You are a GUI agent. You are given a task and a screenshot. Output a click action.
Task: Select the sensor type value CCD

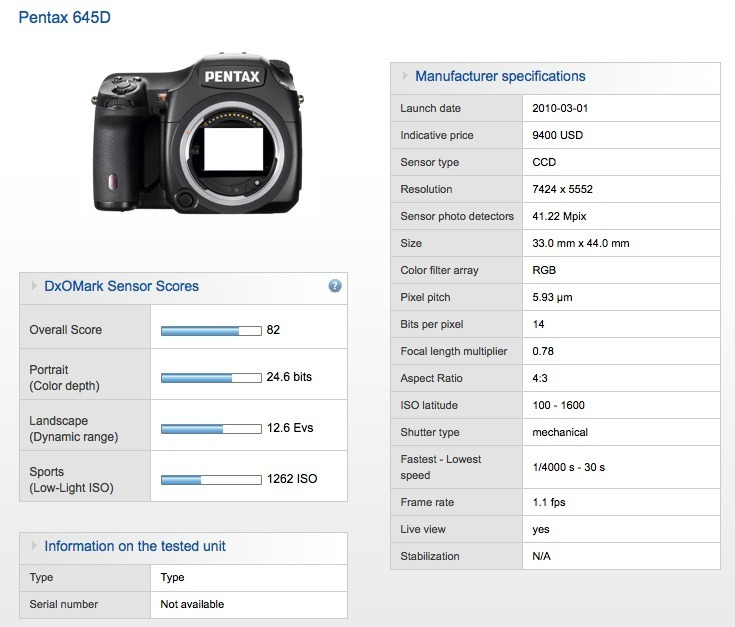click(x=544, y=162)
